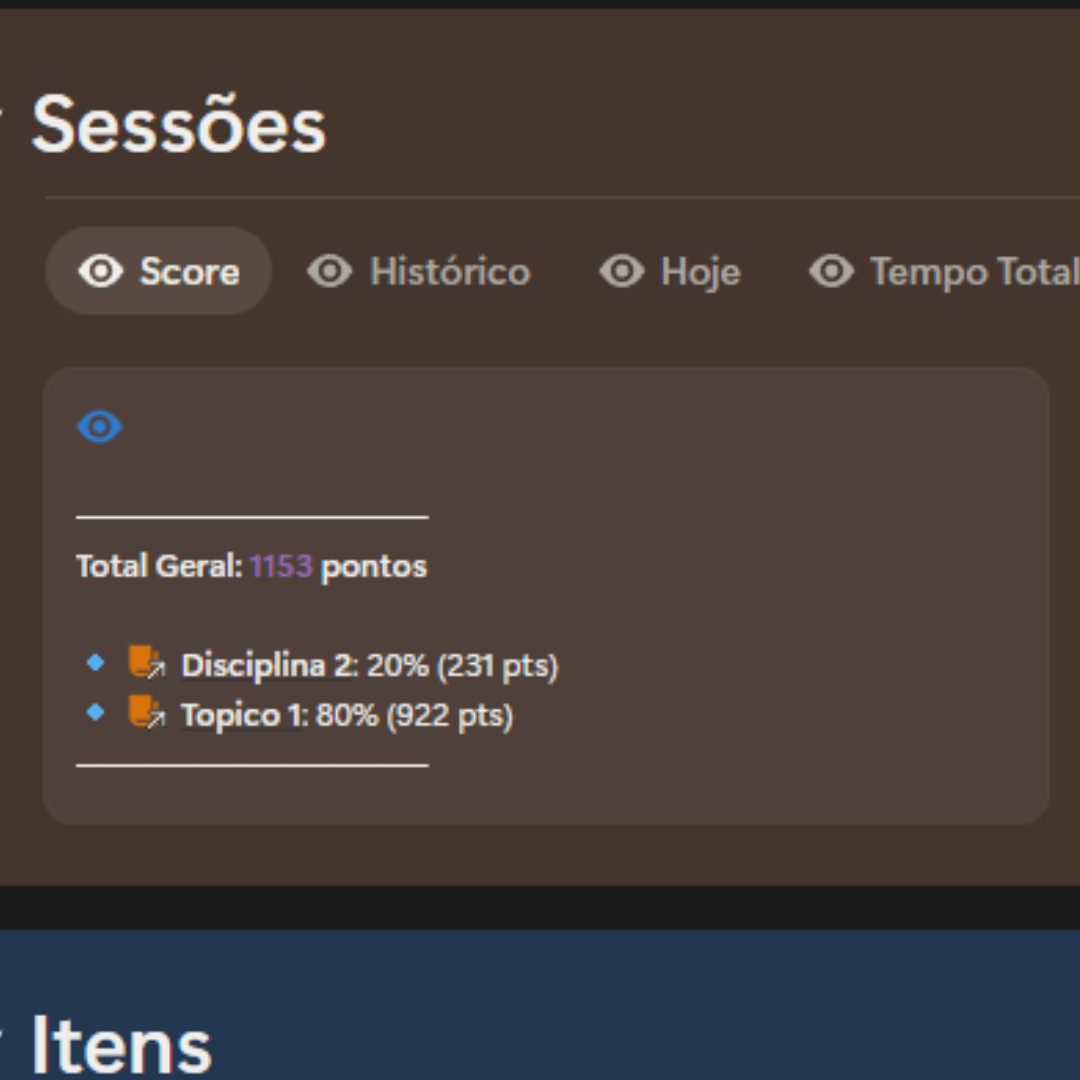Click the eye icon beside Hoje
The height and width of the screenshot is (1080, 1080).
(x=621, y=271)
